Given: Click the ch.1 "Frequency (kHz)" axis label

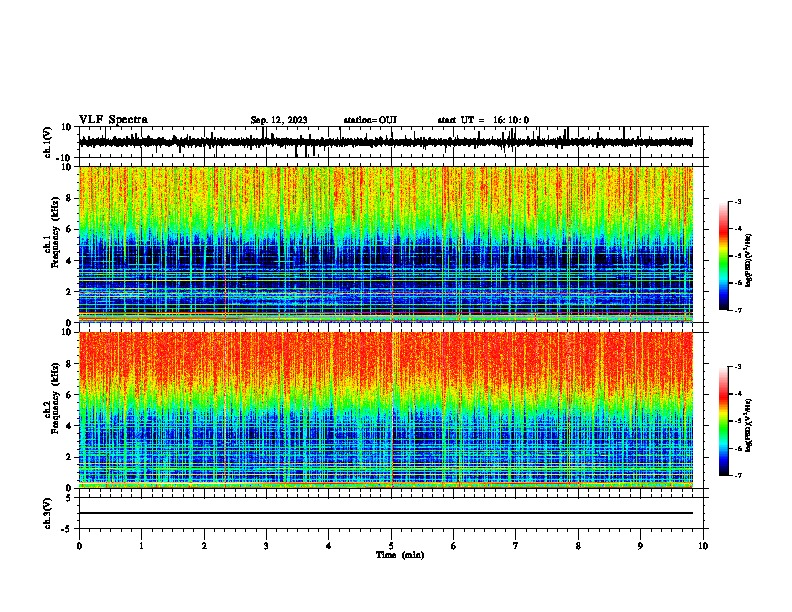Looking at the screenshot, I should [55, 233].
